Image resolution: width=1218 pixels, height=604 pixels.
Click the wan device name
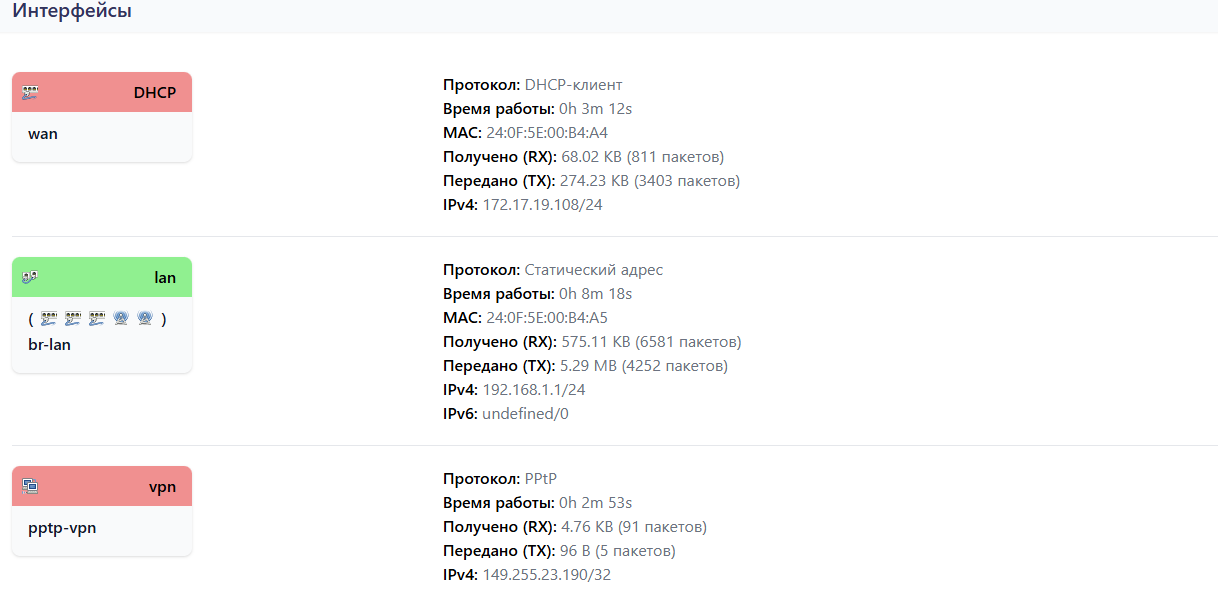[x=43, y=134]
